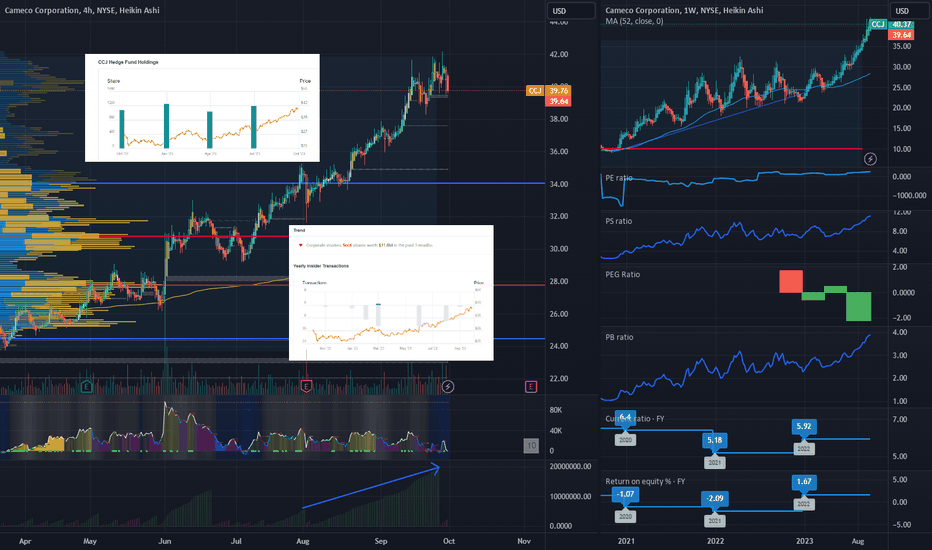
Task: Open USD currency selector on the 4h chart
Action: (571, 11)
